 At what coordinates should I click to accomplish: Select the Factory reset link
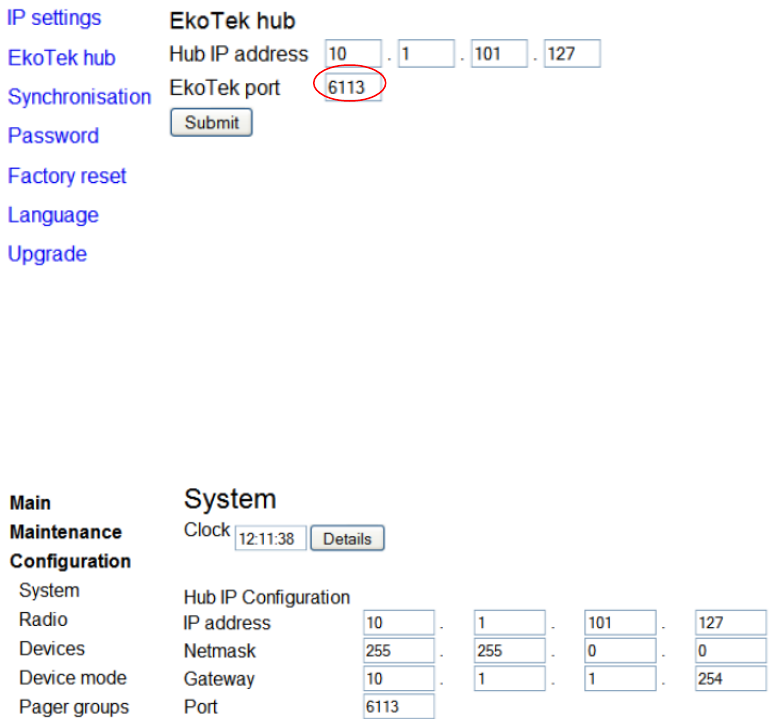[67, 176]
